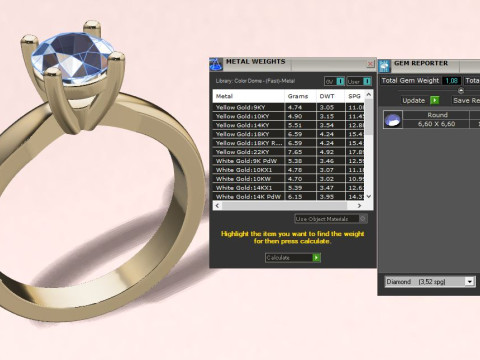Select the Yellow Gold:18KY R... row
This screenshot has height=360, width=480.
point(289,143)
